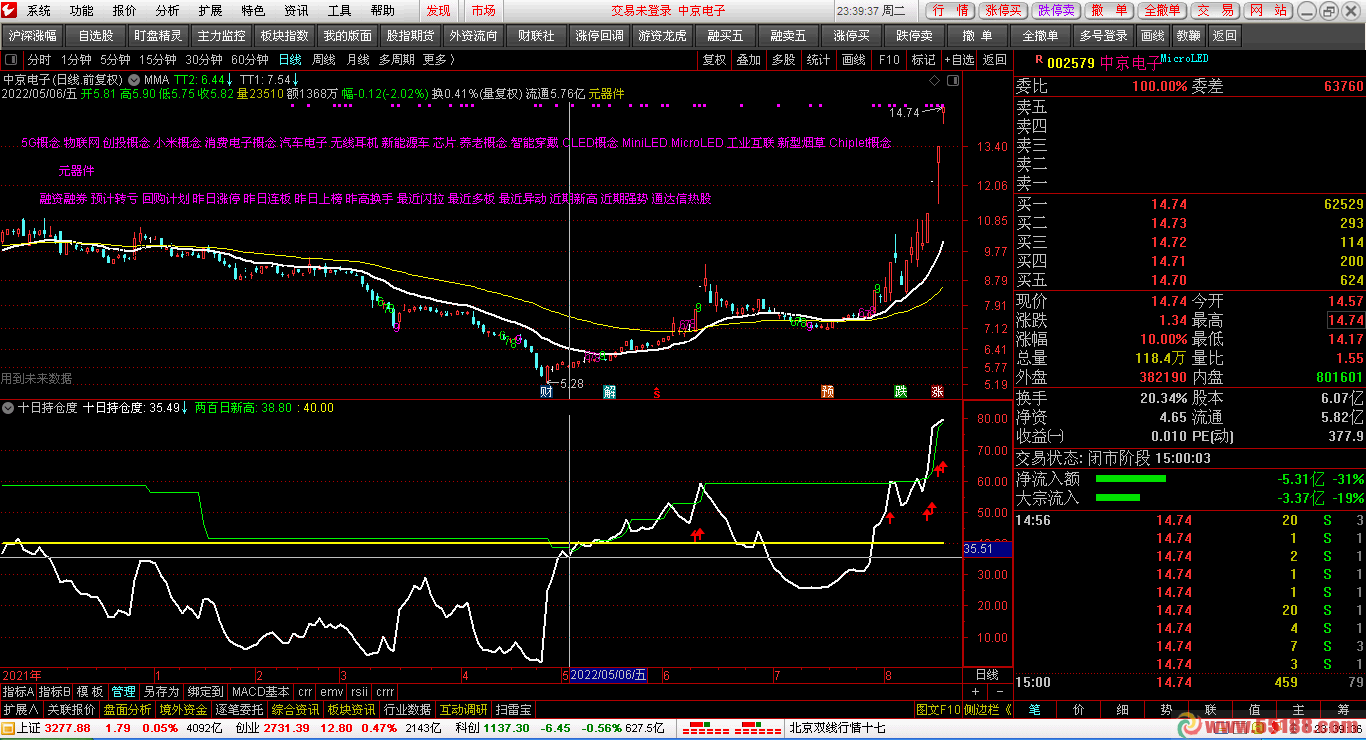Click the top-right 跌停卖 purple button
Image resolution: width=1366 pixels, height=740 pixels.
[x=1056, y=11]
